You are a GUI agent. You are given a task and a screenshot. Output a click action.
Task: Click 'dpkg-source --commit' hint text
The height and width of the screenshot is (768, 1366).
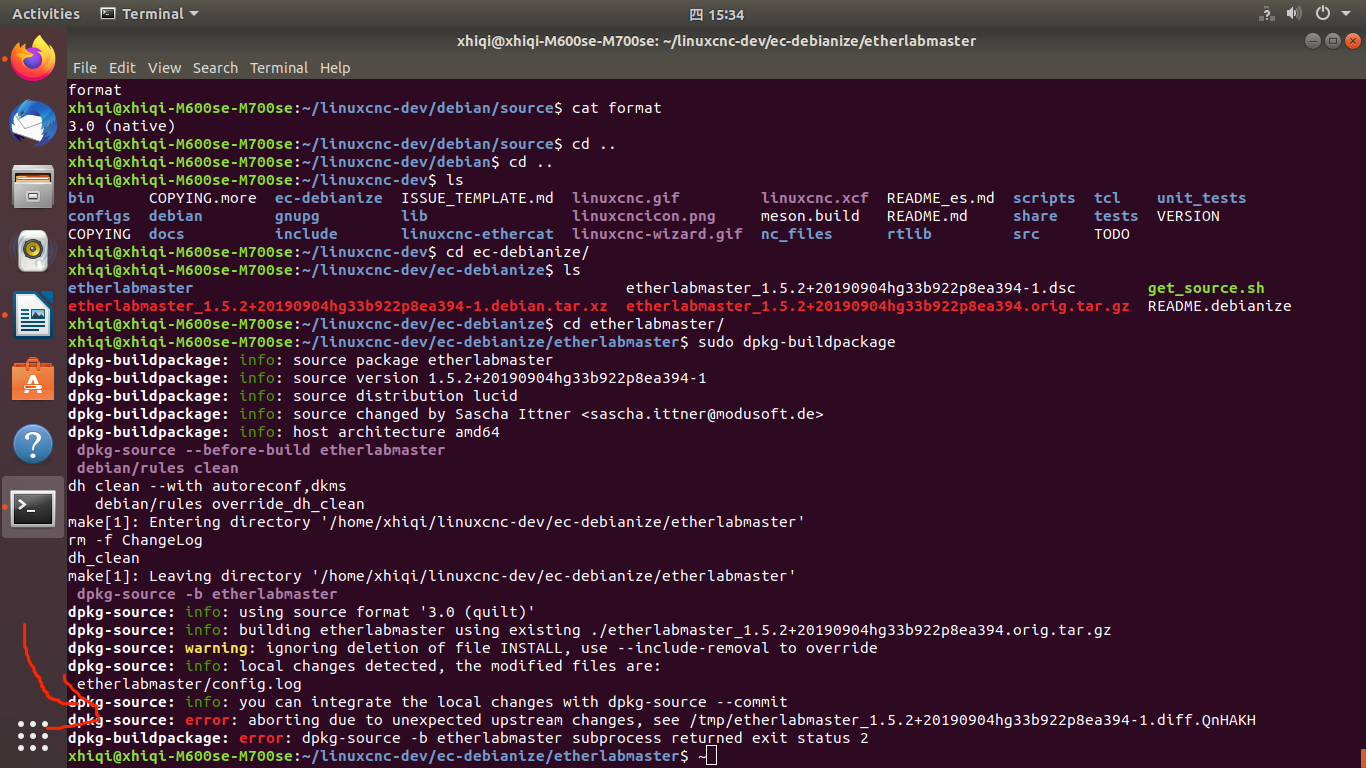click(x=697, y=702)
